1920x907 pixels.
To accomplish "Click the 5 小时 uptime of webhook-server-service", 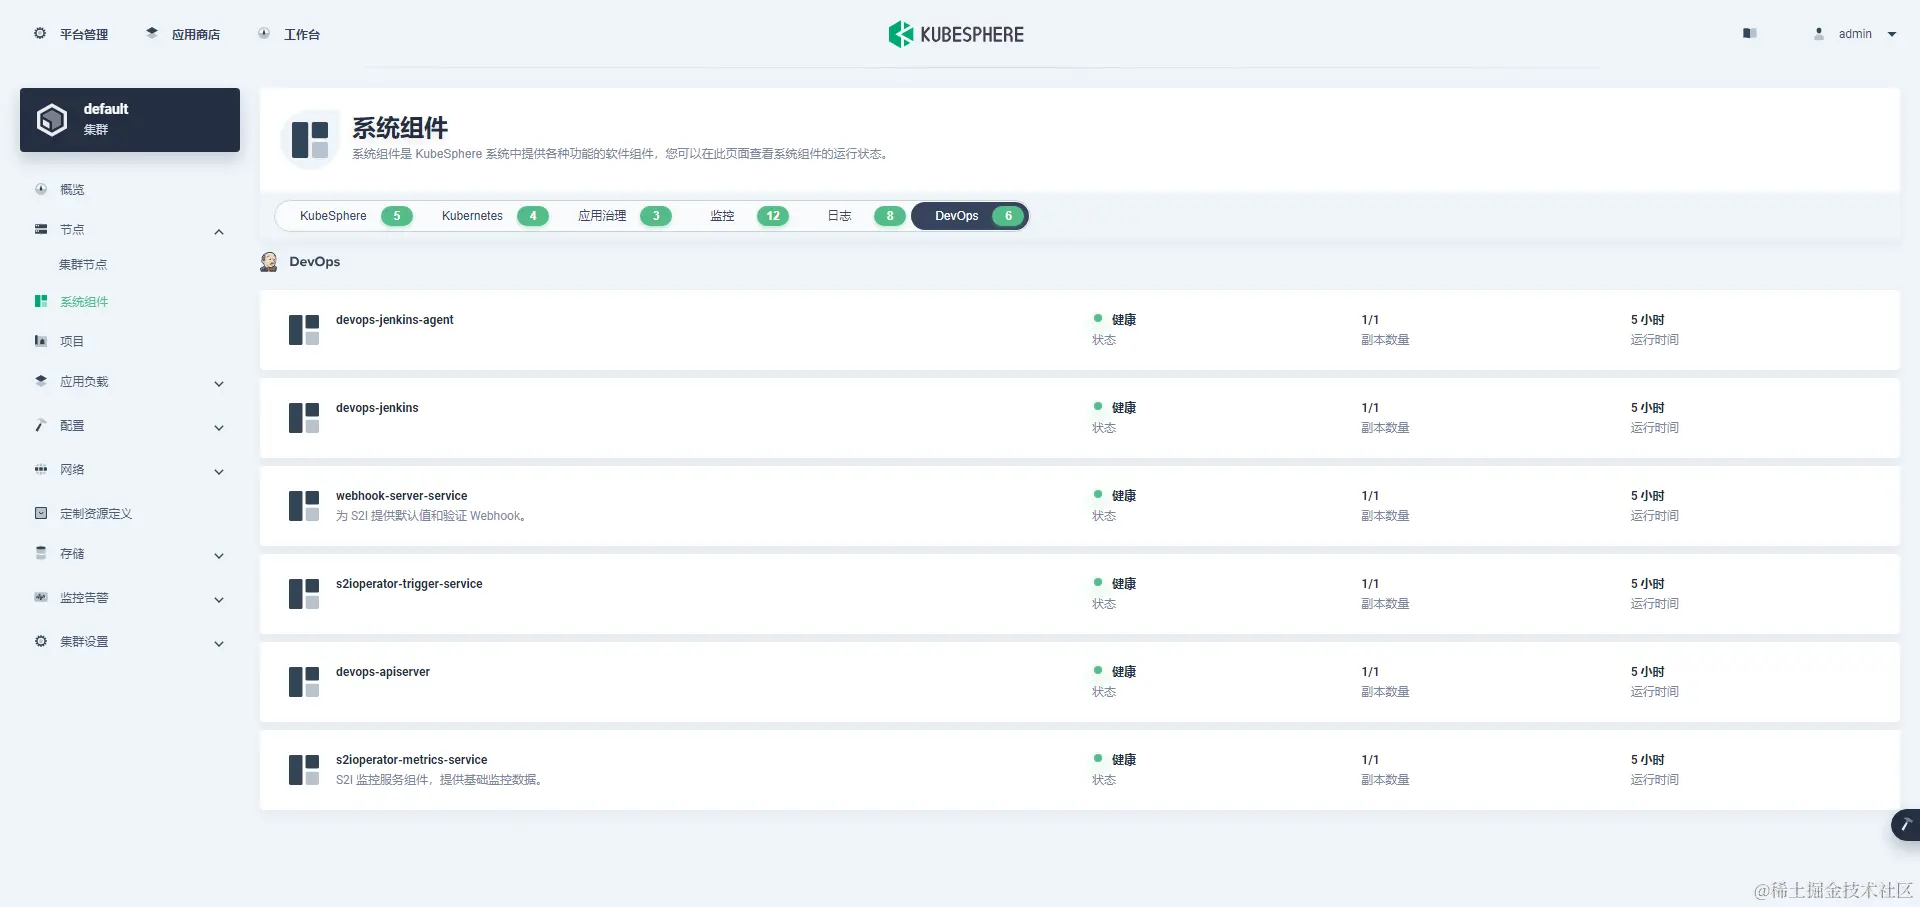I will tap(1647, 496).
